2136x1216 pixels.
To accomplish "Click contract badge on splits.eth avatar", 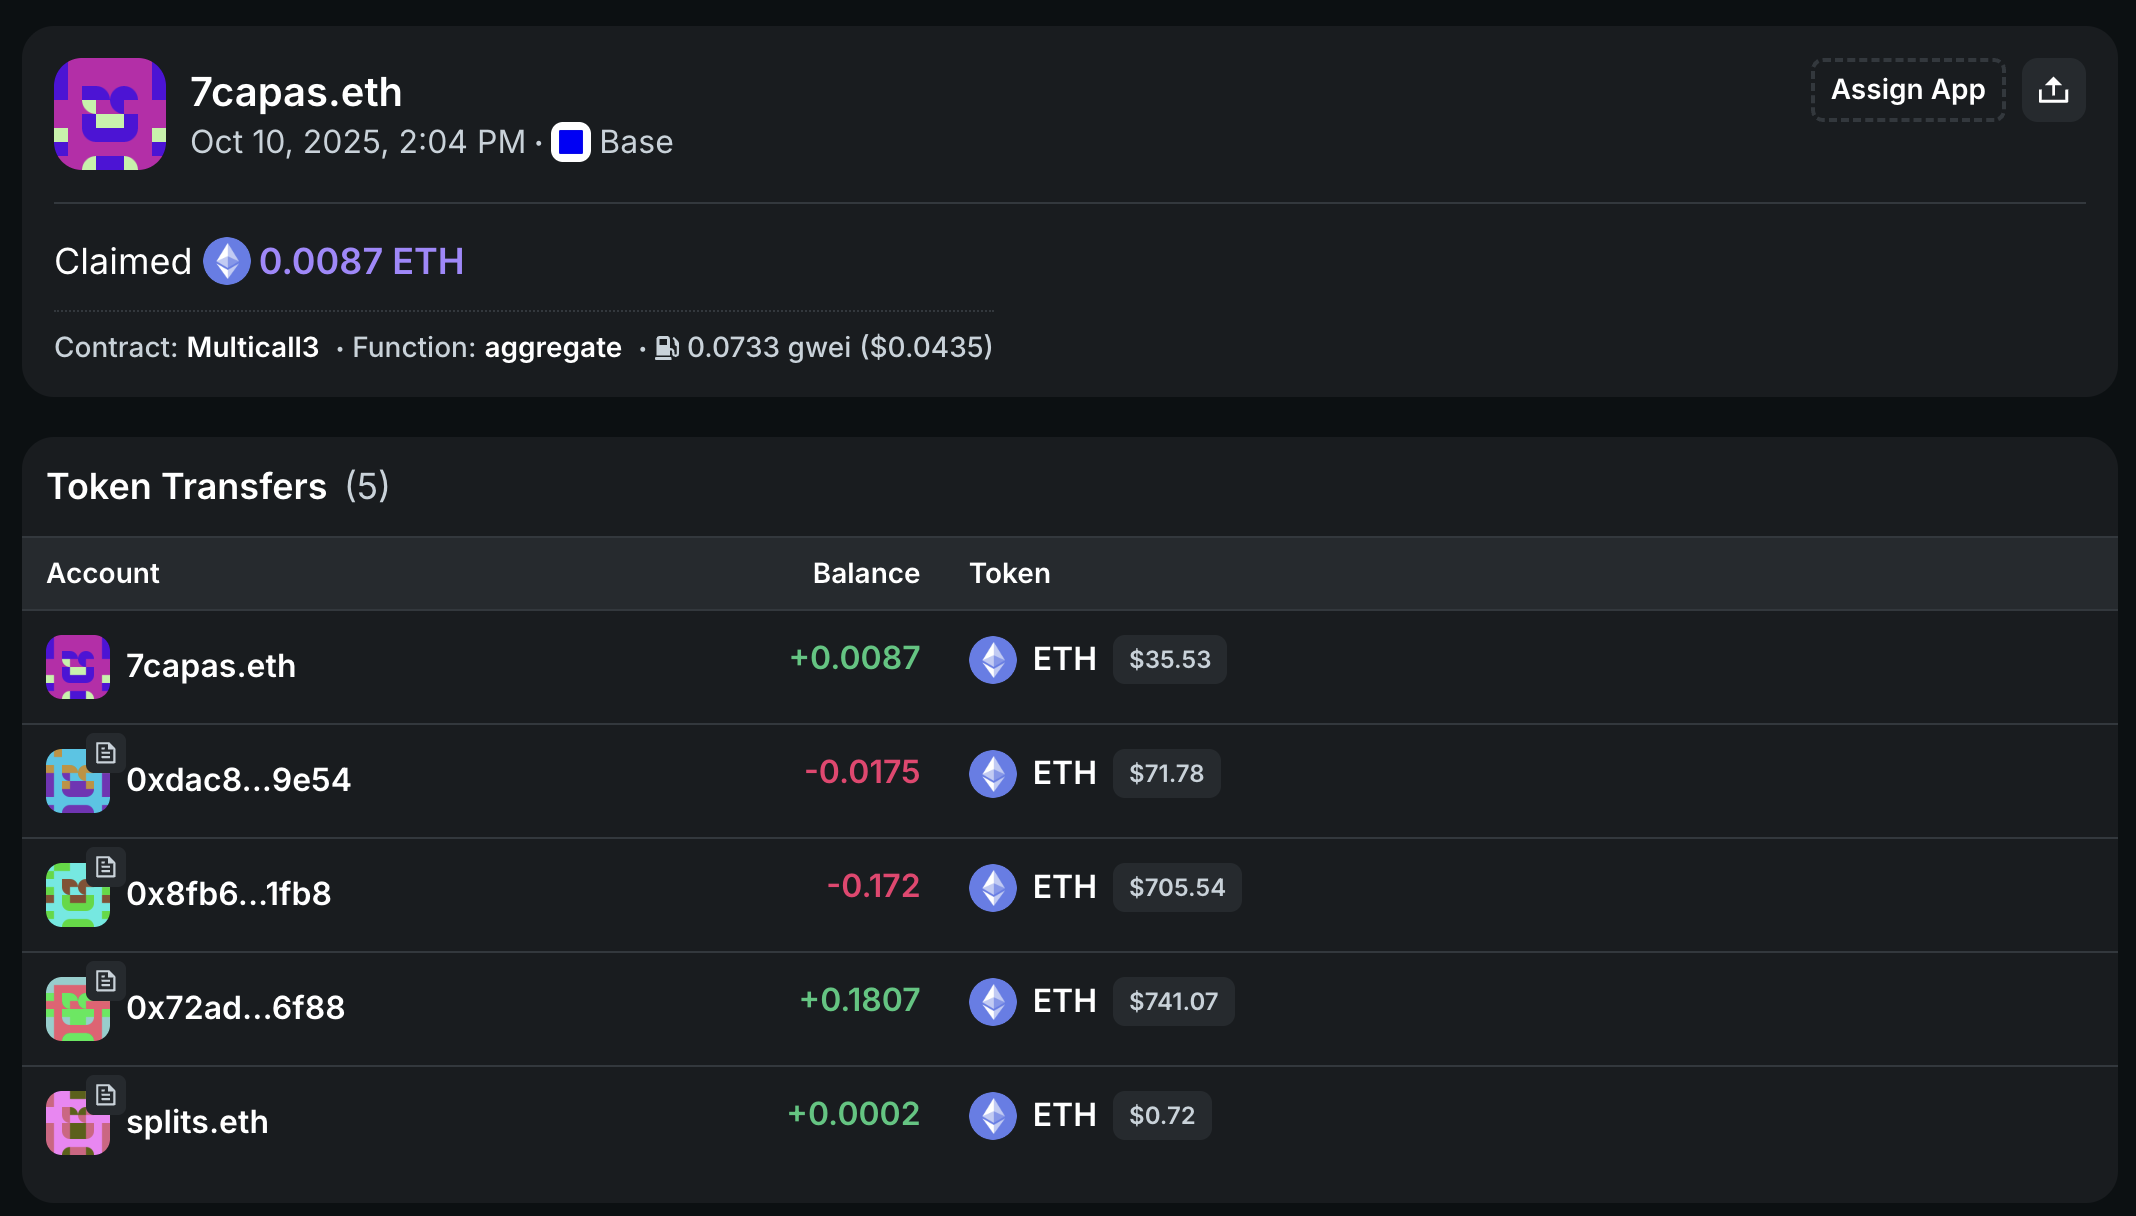I will (x=106, y=1095).
